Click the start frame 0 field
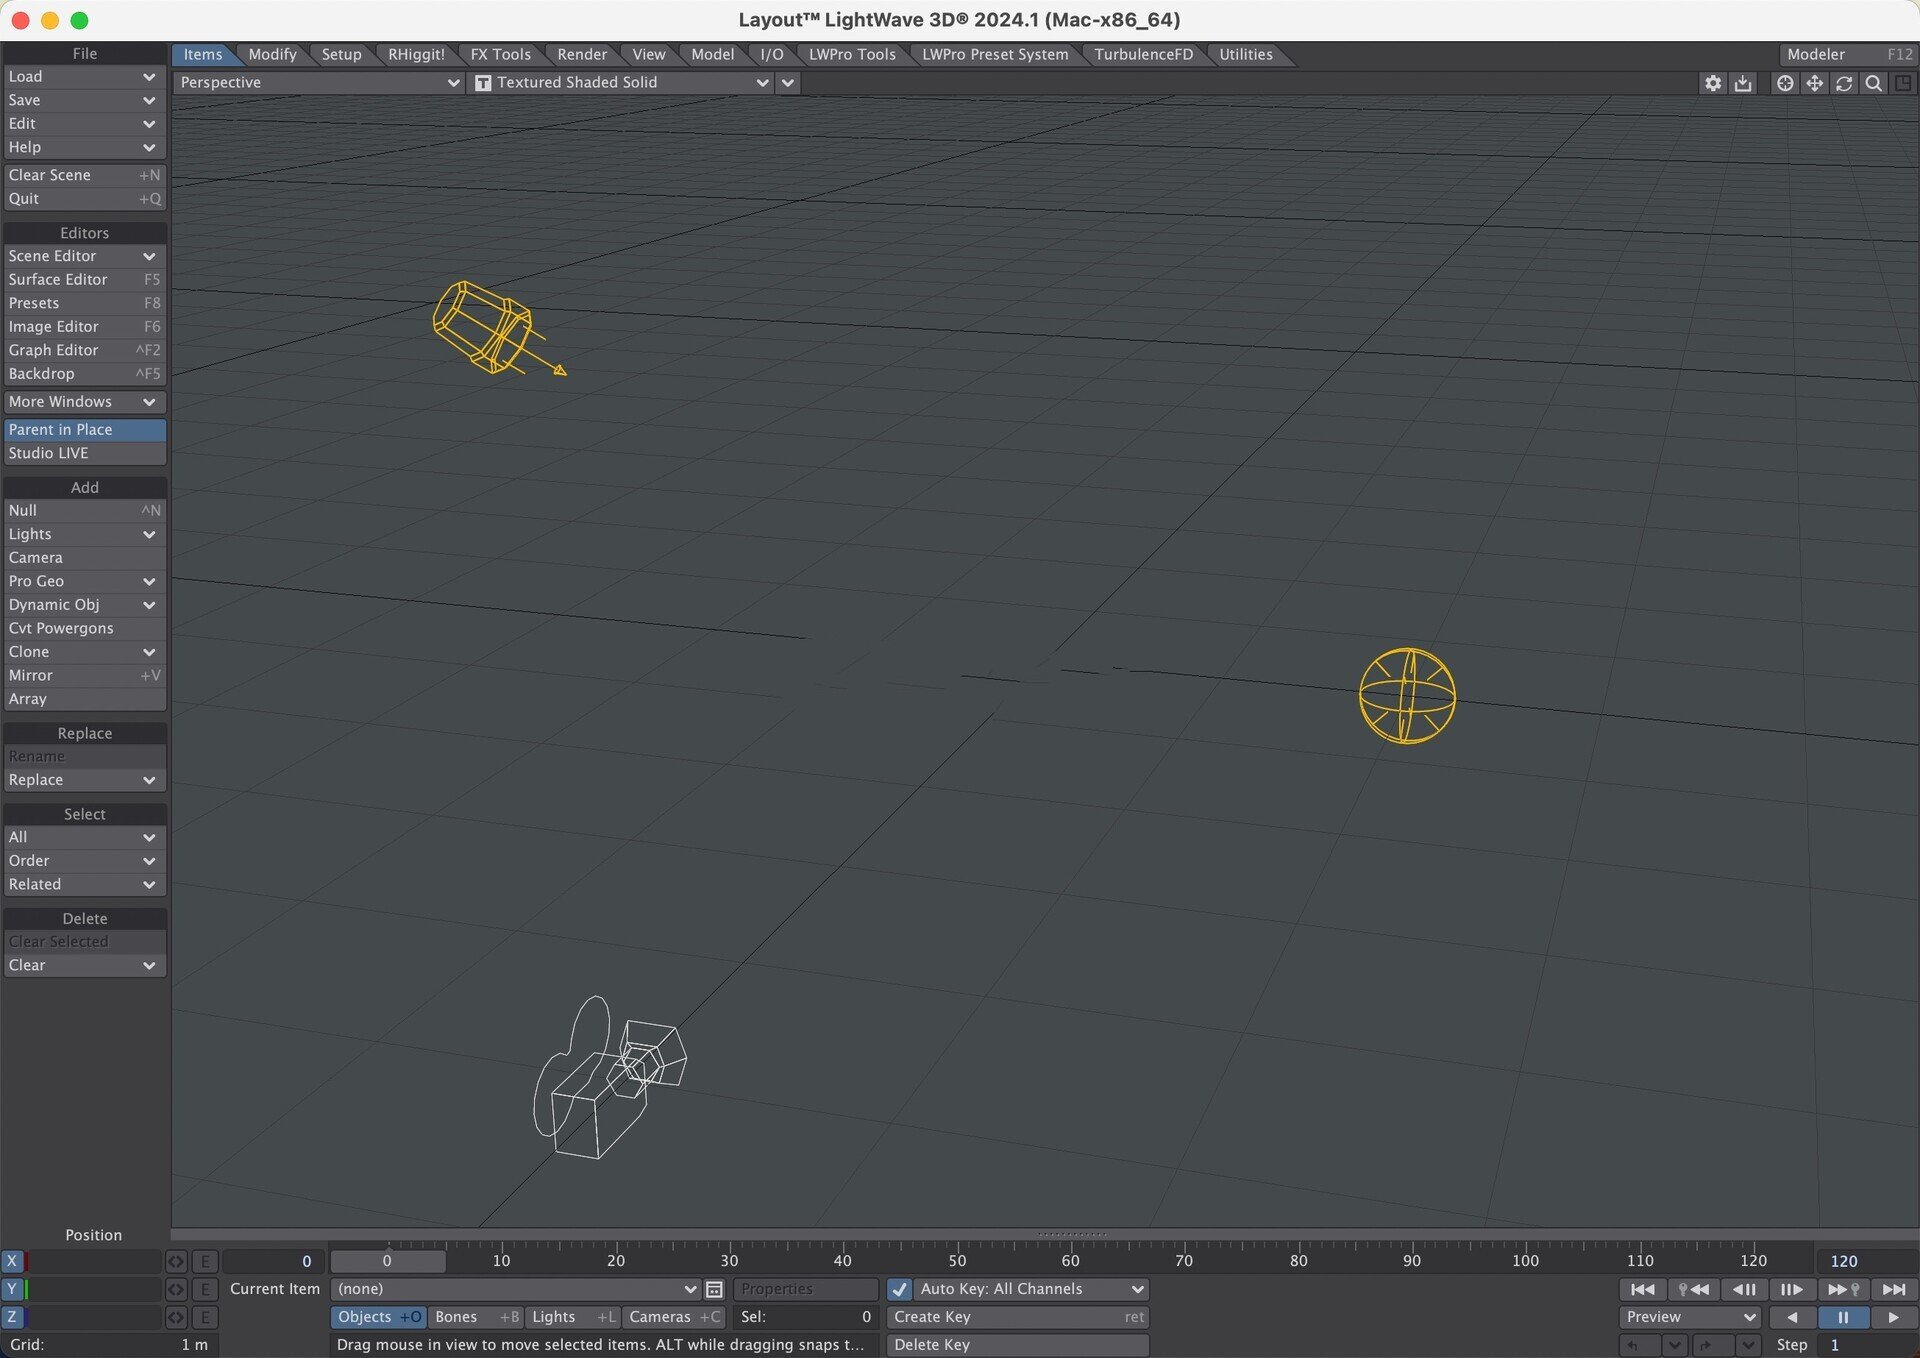 (x=272, y=1261)
